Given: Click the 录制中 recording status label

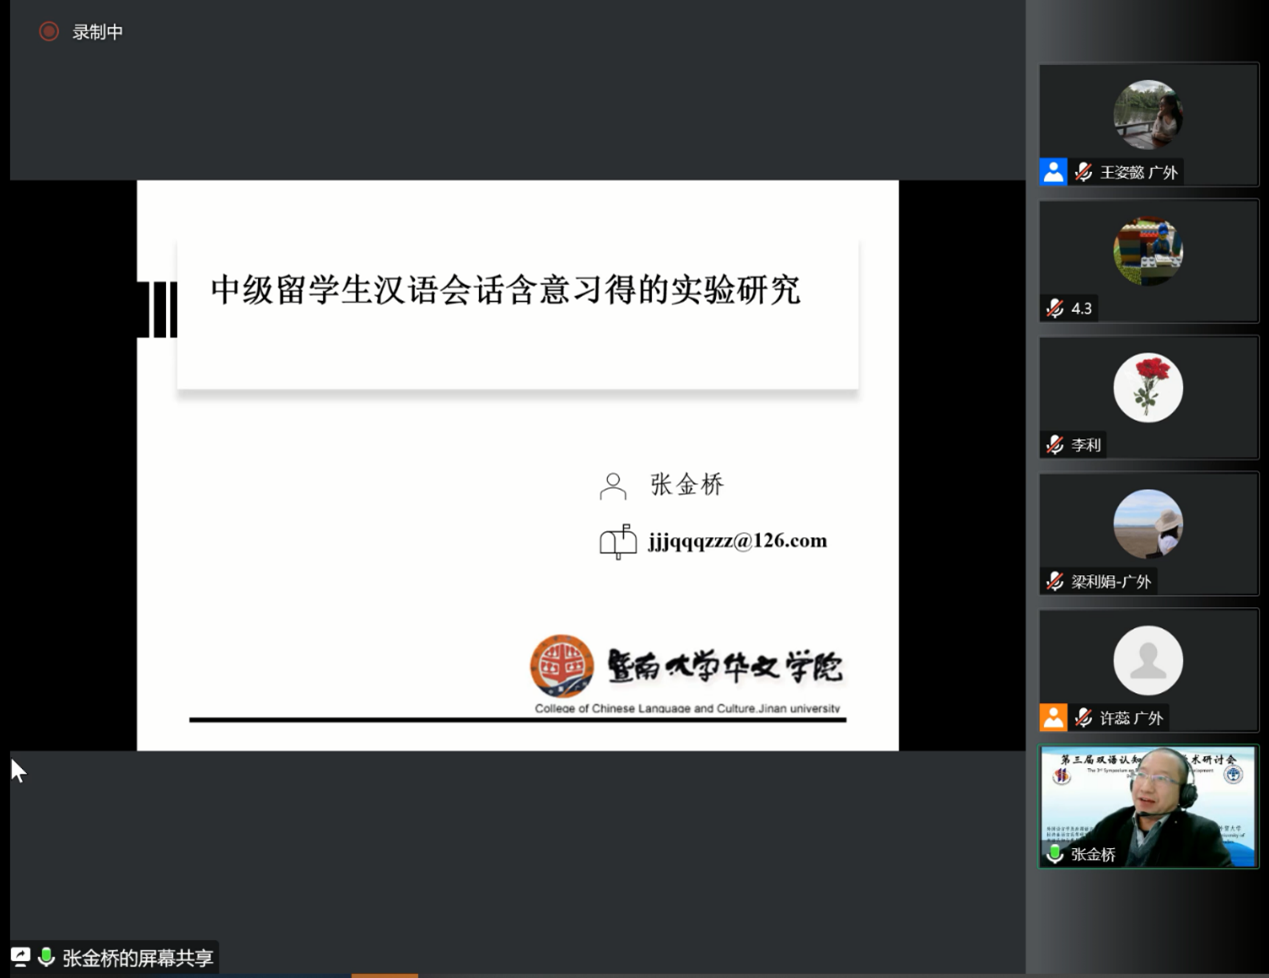Looking at the screenshot, I should pos(98,32).
